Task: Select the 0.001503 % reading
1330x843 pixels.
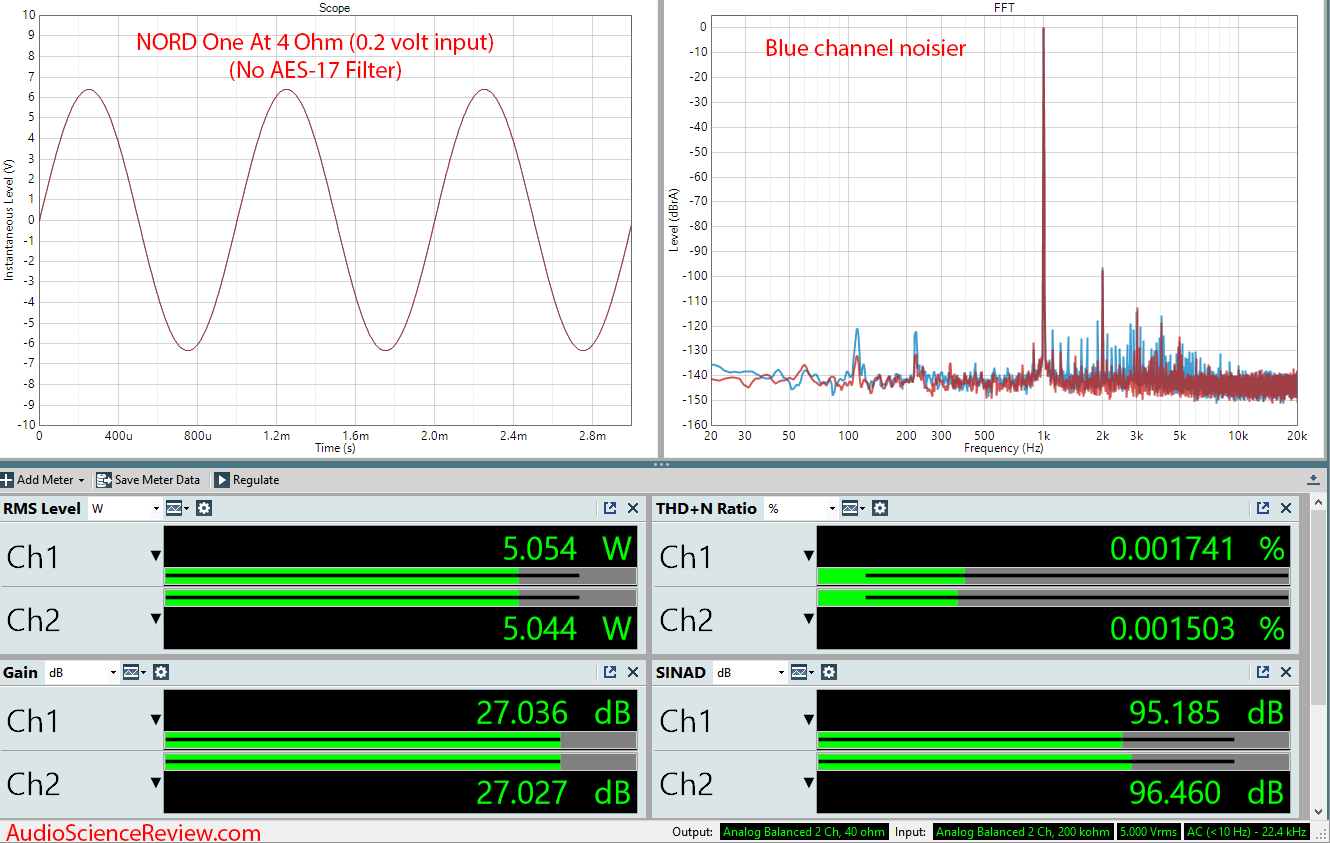Action: click(1197, 628)
